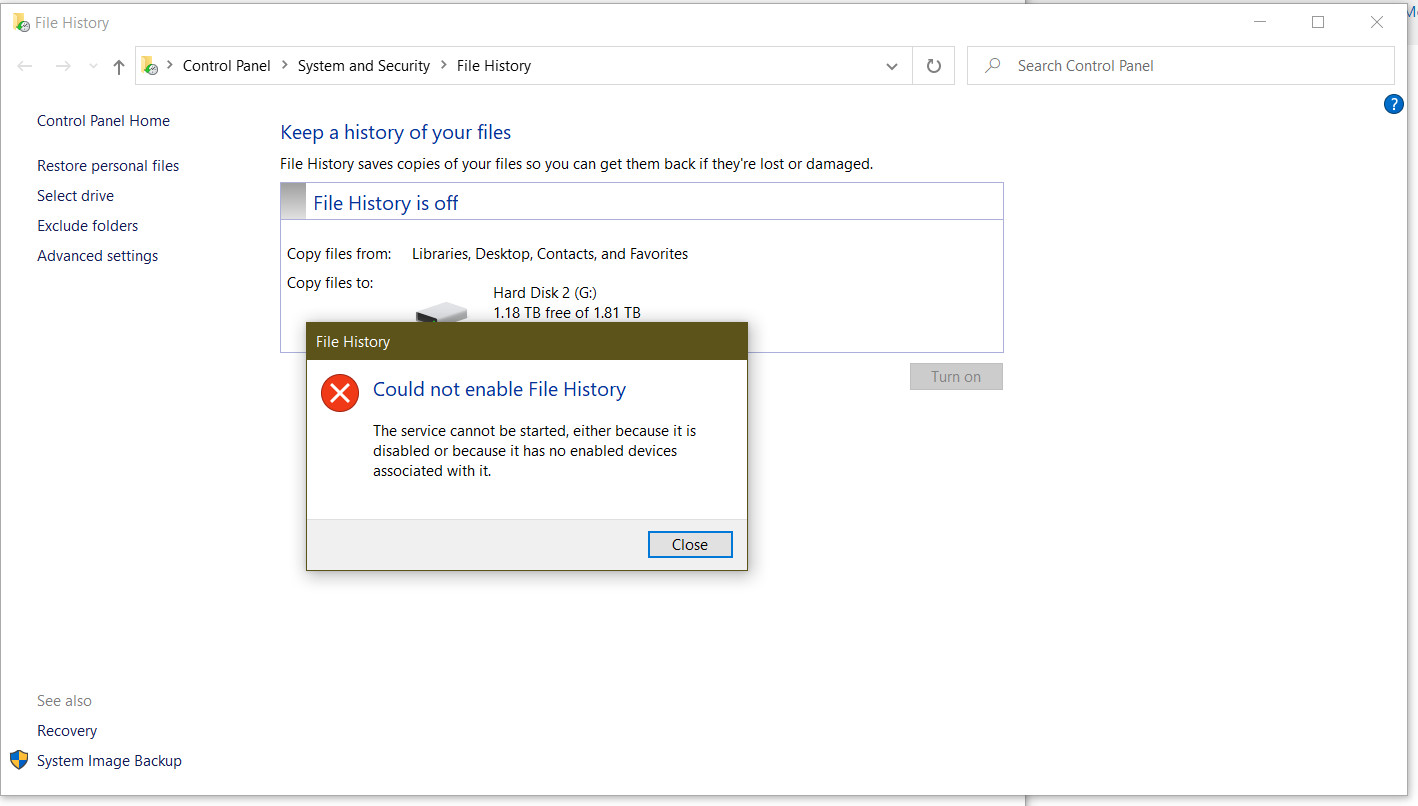Click the Back navigation arrow
1418x806 pixels.
tap(26, 66)
